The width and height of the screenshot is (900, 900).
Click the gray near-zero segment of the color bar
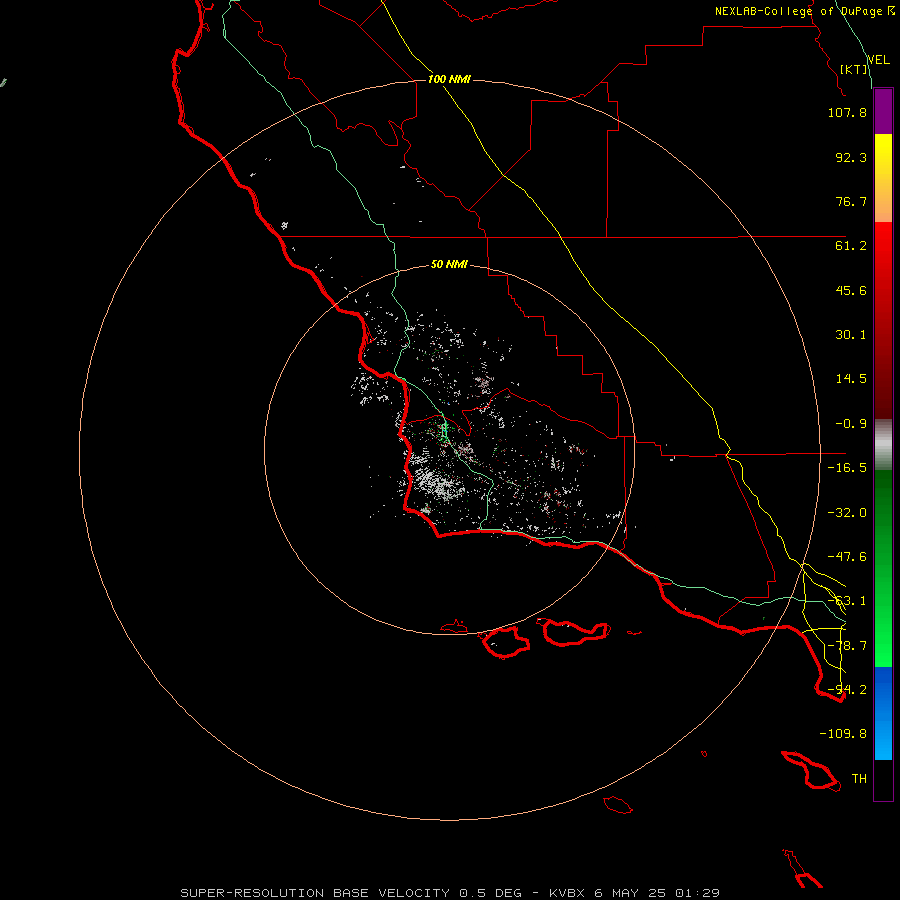(x=883, y=445)
